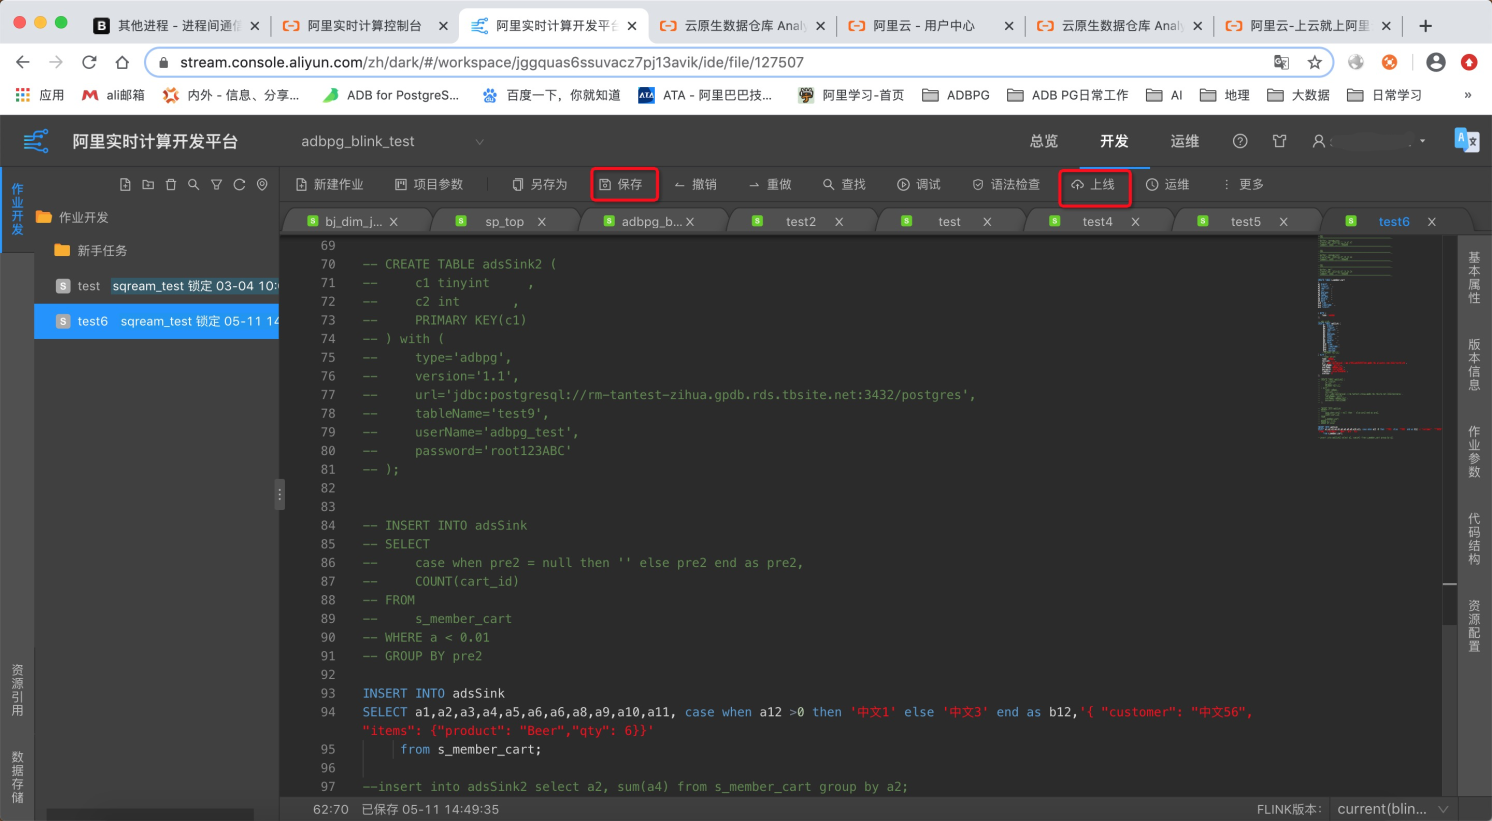Start 调试 debug from the toolbar

click(x=919, y=185)
